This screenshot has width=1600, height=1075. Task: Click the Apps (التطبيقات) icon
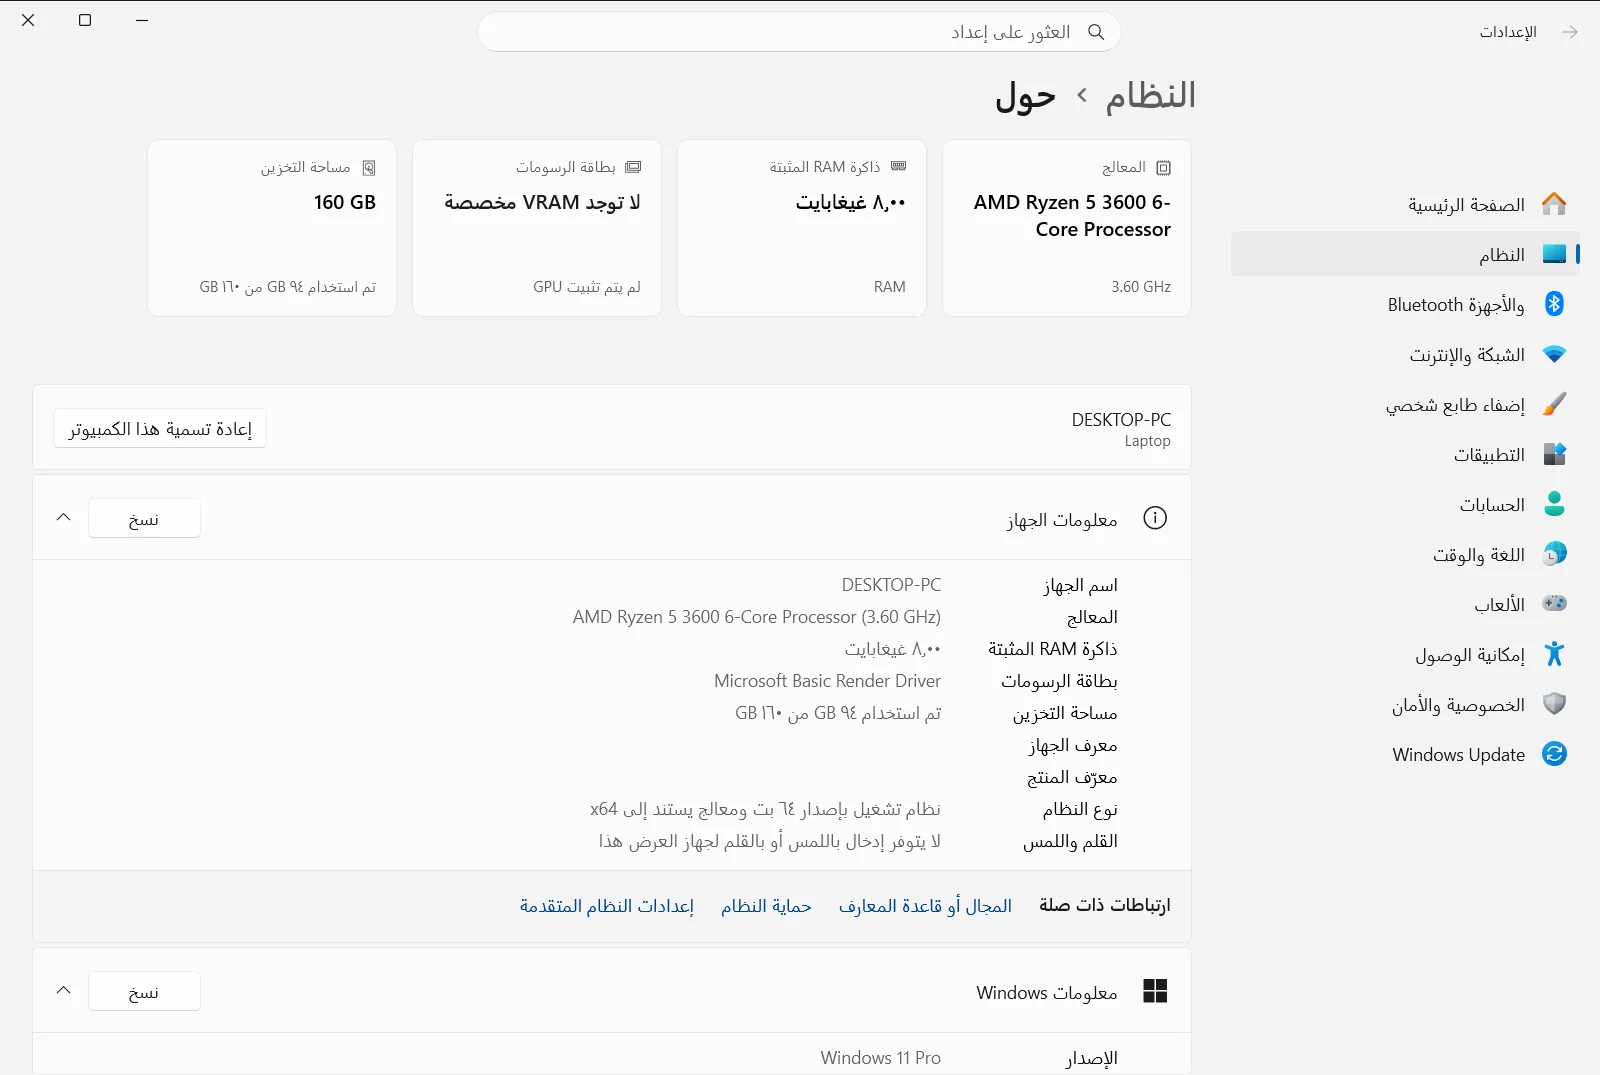tap(1554, 454)
